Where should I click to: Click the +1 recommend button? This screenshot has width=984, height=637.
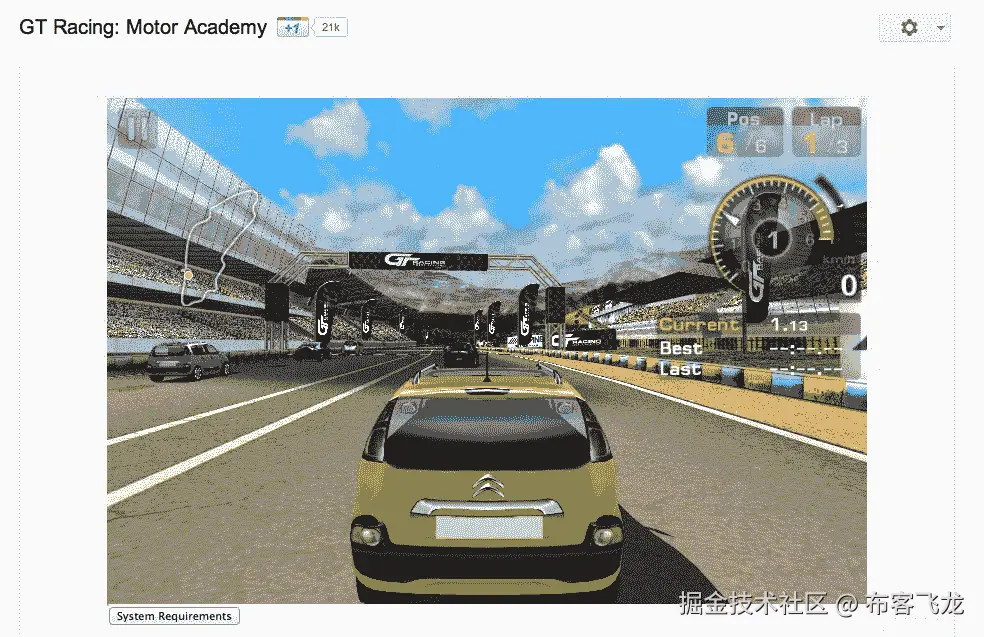pyautogui.click(x=292, y=28)
